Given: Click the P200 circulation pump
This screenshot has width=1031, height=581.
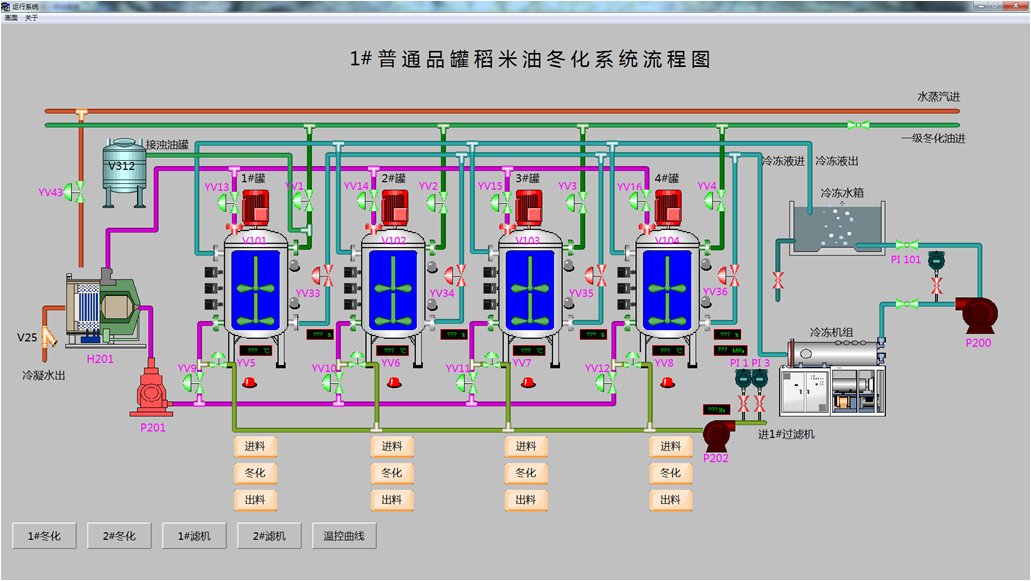Looking at the screenshot, I should (x=974, y=312).
